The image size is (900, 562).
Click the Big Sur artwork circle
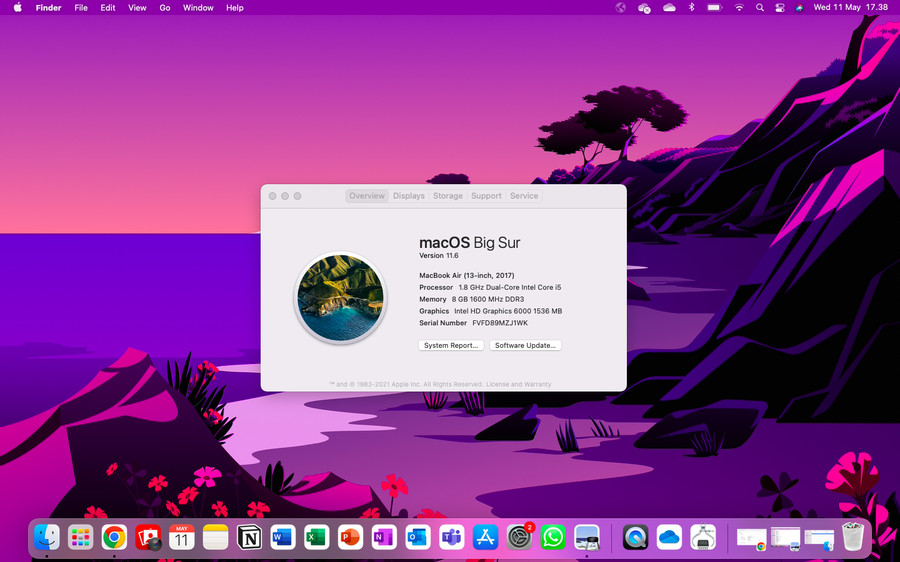pos(340,298)
